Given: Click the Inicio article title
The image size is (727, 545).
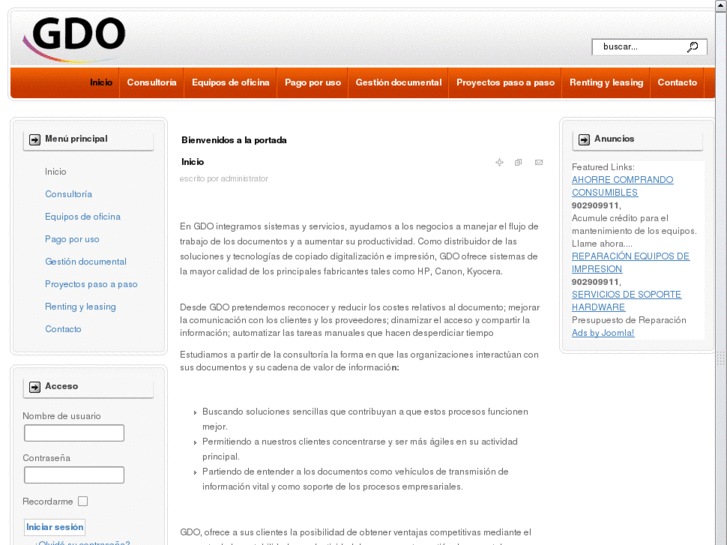Looking at the screenshot, I should click(x=192, y=162).
